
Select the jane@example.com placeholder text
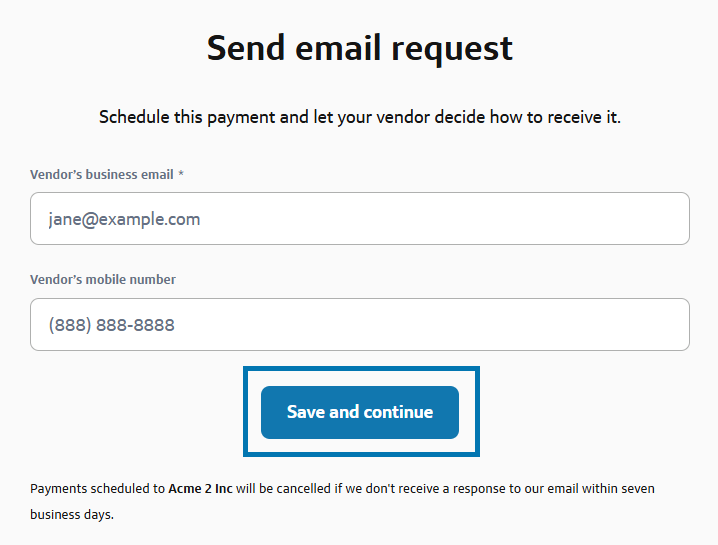(x=124, y=219)
